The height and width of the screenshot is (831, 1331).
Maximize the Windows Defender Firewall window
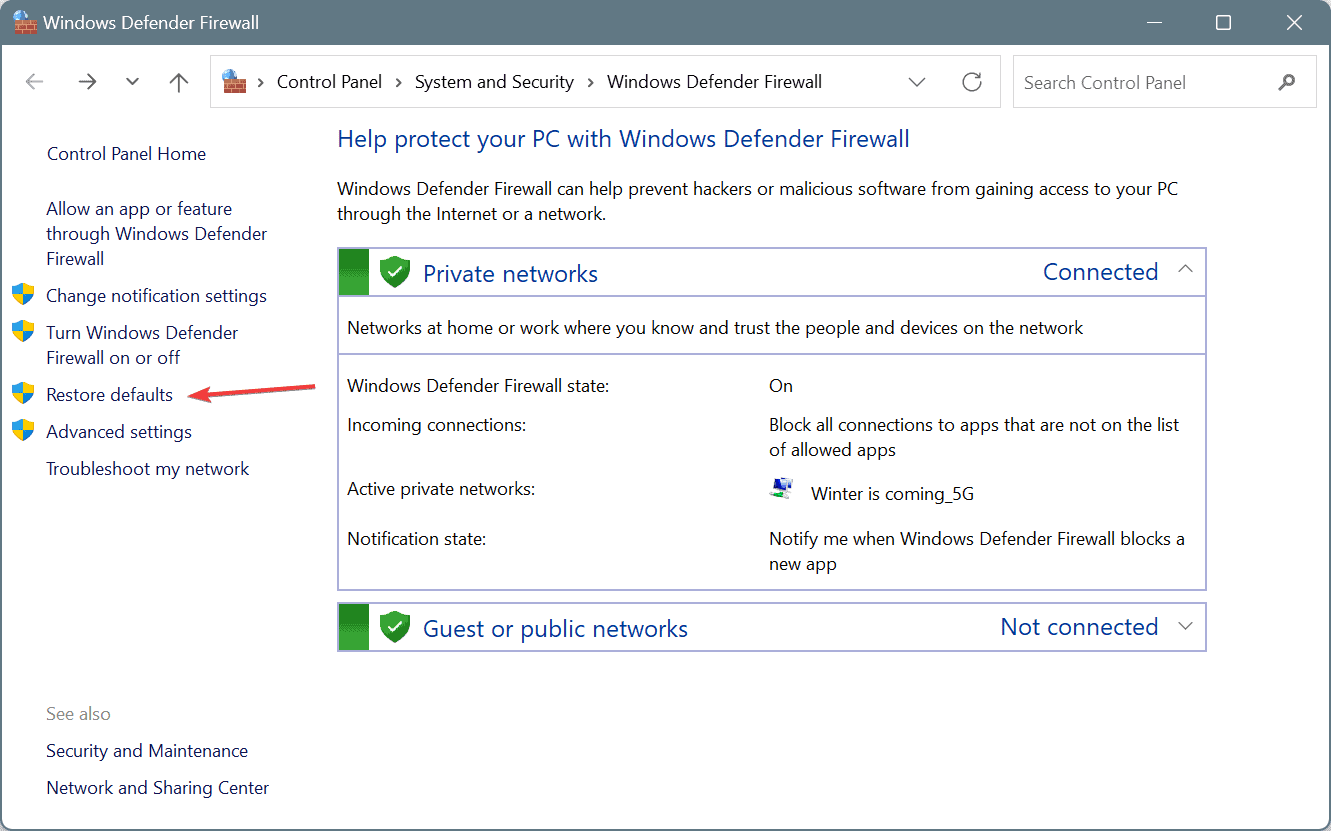click(x=1223, y=22)
